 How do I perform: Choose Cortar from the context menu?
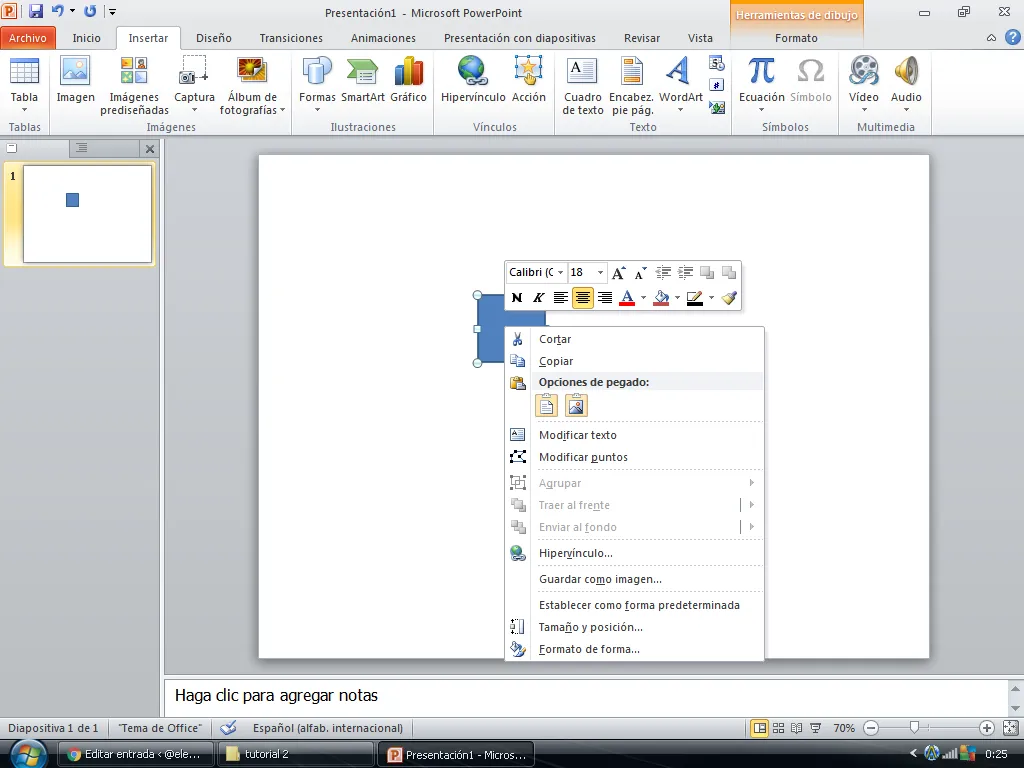click(634, 339)
